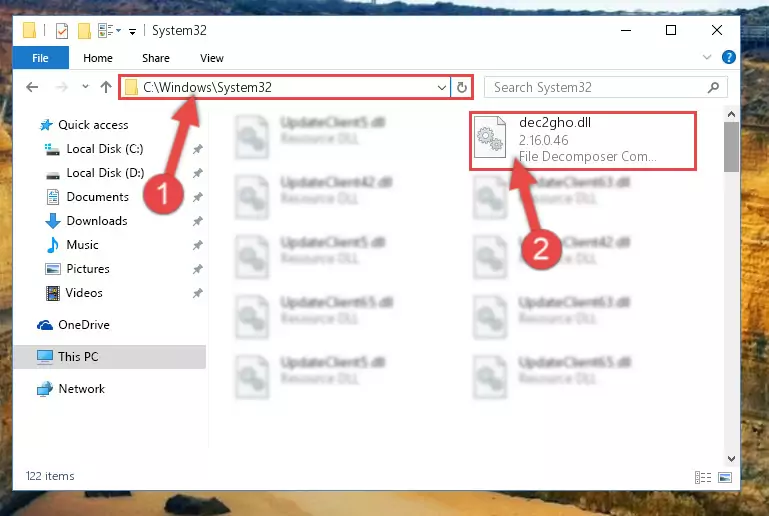
Task: Click the pin icon next to Local Disk (C:)
Action: click(198, 149)
